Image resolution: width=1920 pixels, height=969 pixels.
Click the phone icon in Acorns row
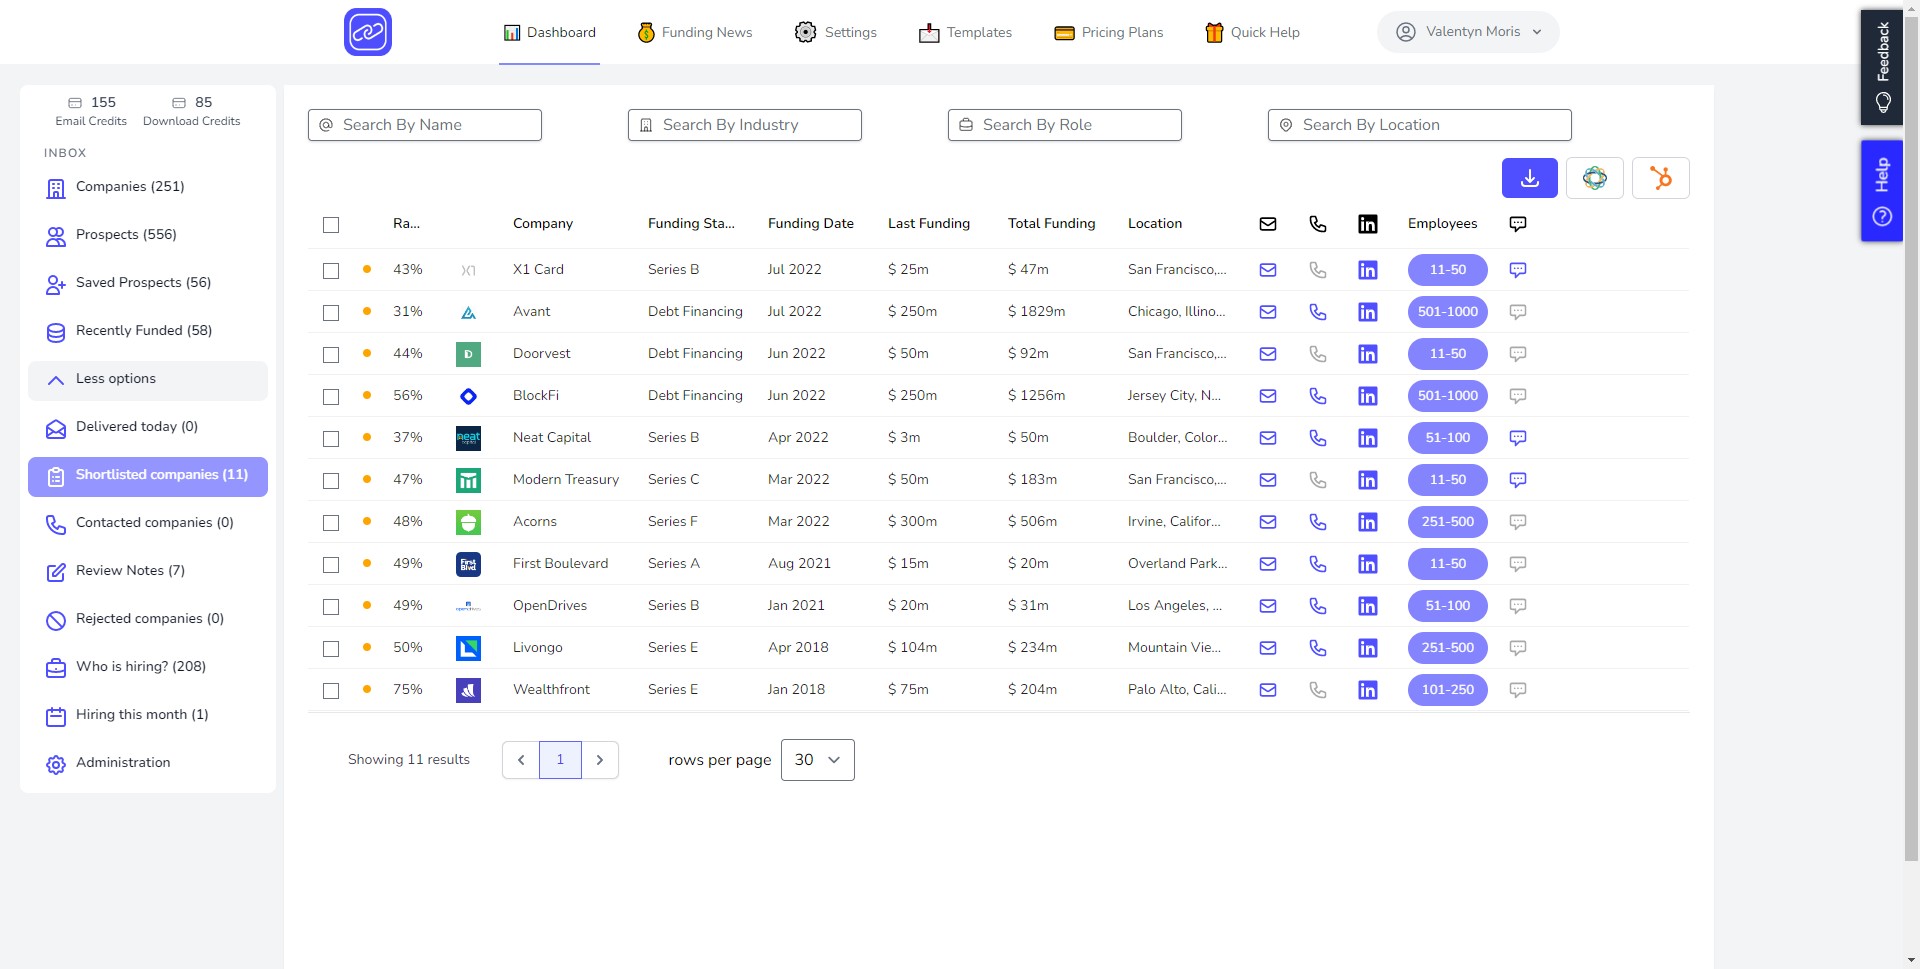point(1318,522)
